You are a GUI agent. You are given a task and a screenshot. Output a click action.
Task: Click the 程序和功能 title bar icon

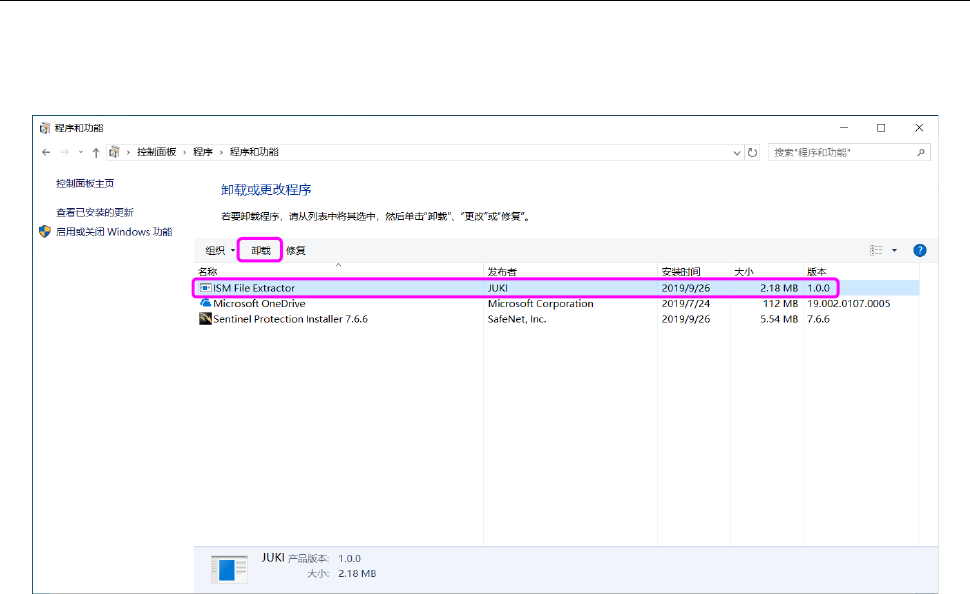pyautogui.click(x=45, y=128)
